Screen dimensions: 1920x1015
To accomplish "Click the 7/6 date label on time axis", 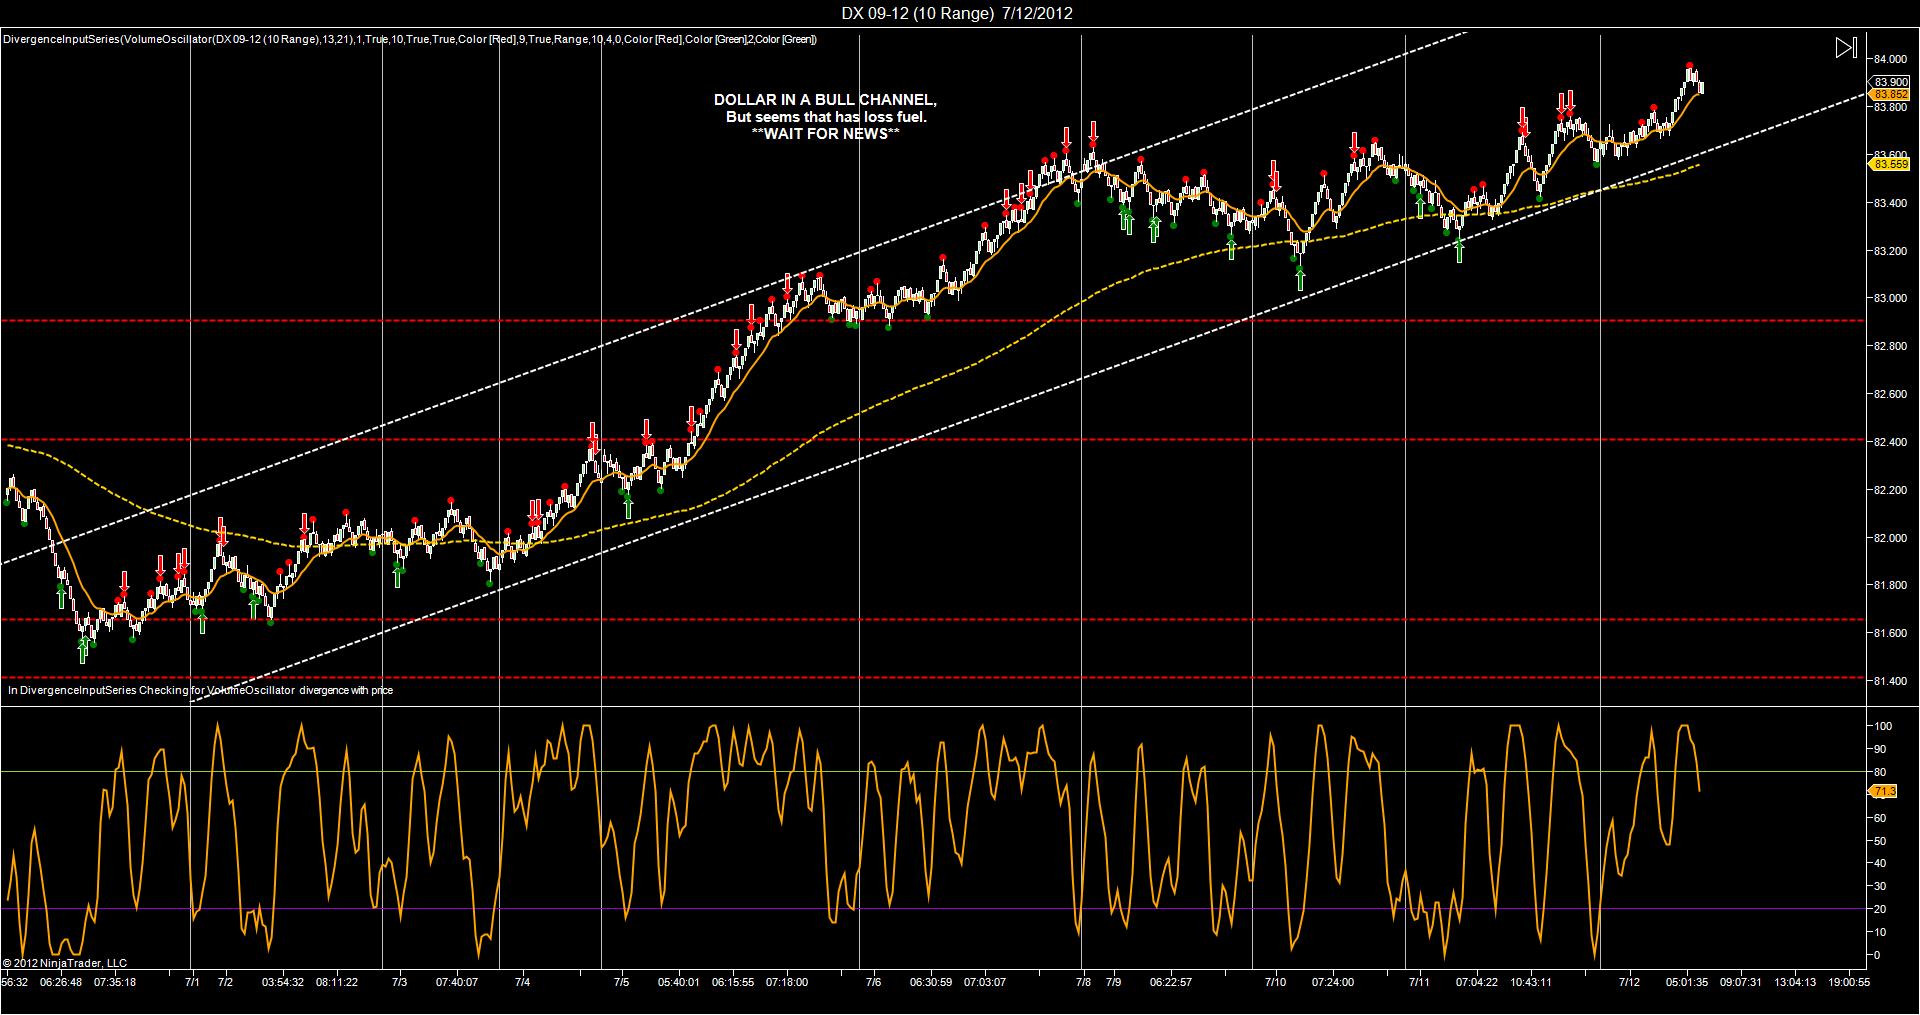I will coord(873,982).
